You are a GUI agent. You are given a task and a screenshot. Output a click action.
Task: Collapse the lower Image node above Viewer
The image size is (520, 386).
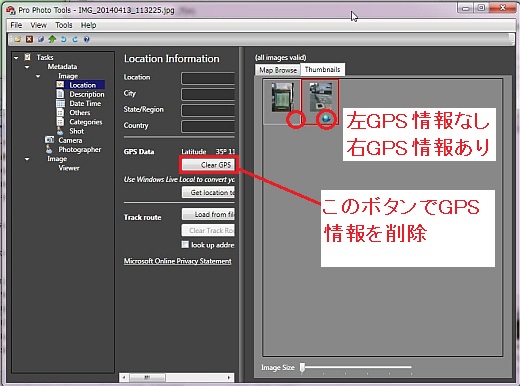27,159
